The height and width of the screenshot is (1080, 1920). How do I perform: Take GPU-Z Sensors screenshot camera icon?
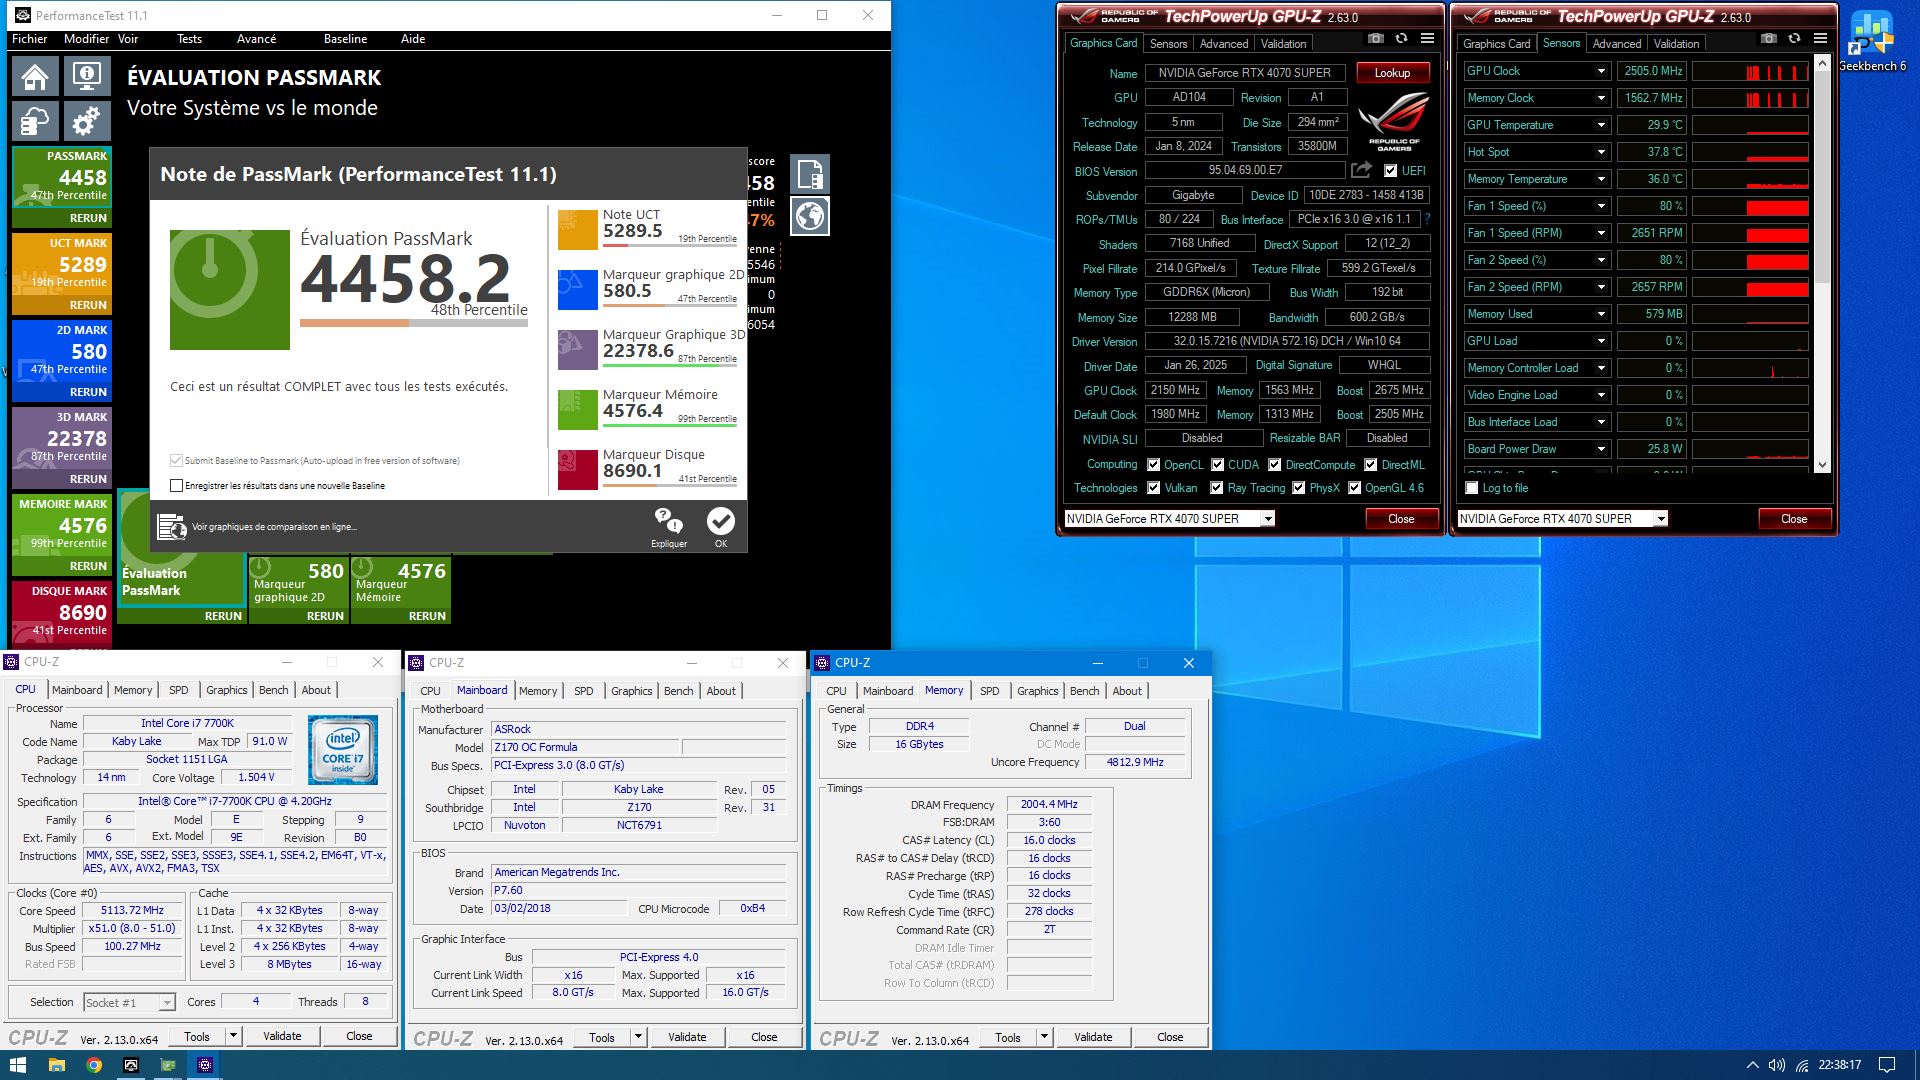click(1769, 39)
